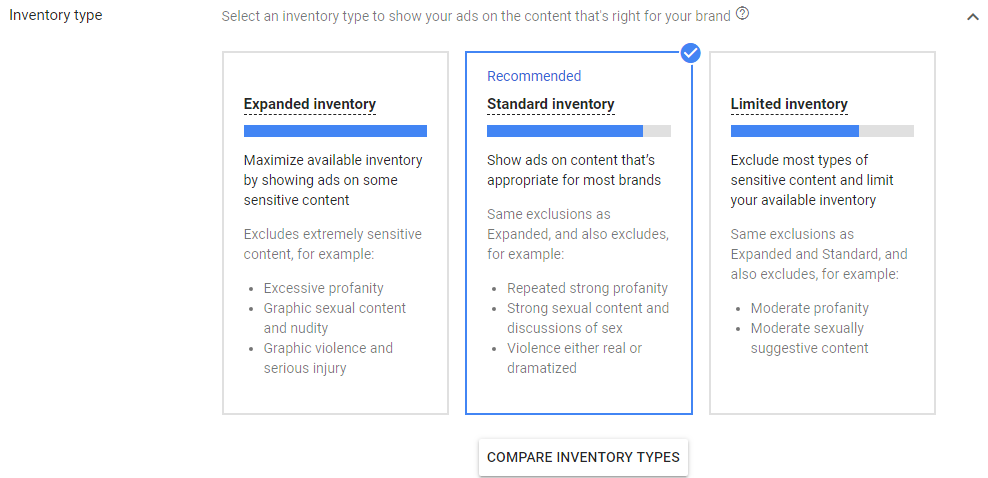Click 'Select an inventory type' instruction text
Screen dimensions: 988x478
[476, 16]
